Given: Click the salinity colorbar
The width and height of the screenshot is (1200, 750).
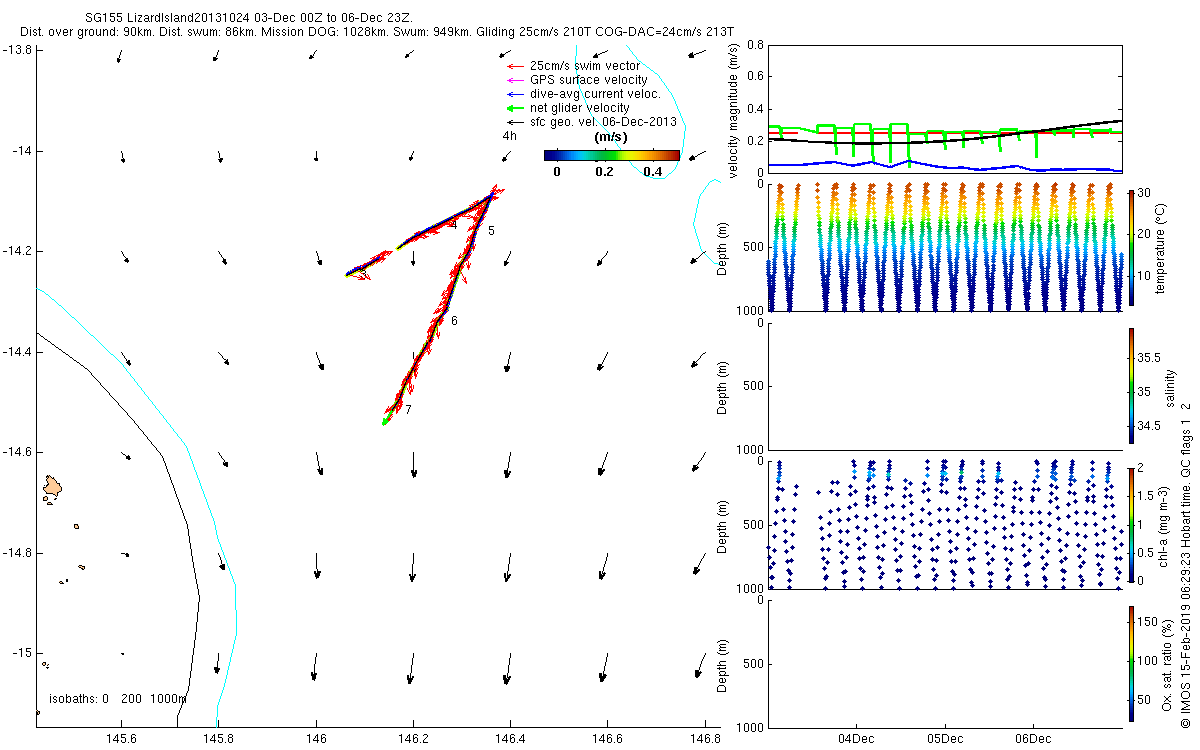Looking at the screenshot, I should point(1131,385).
